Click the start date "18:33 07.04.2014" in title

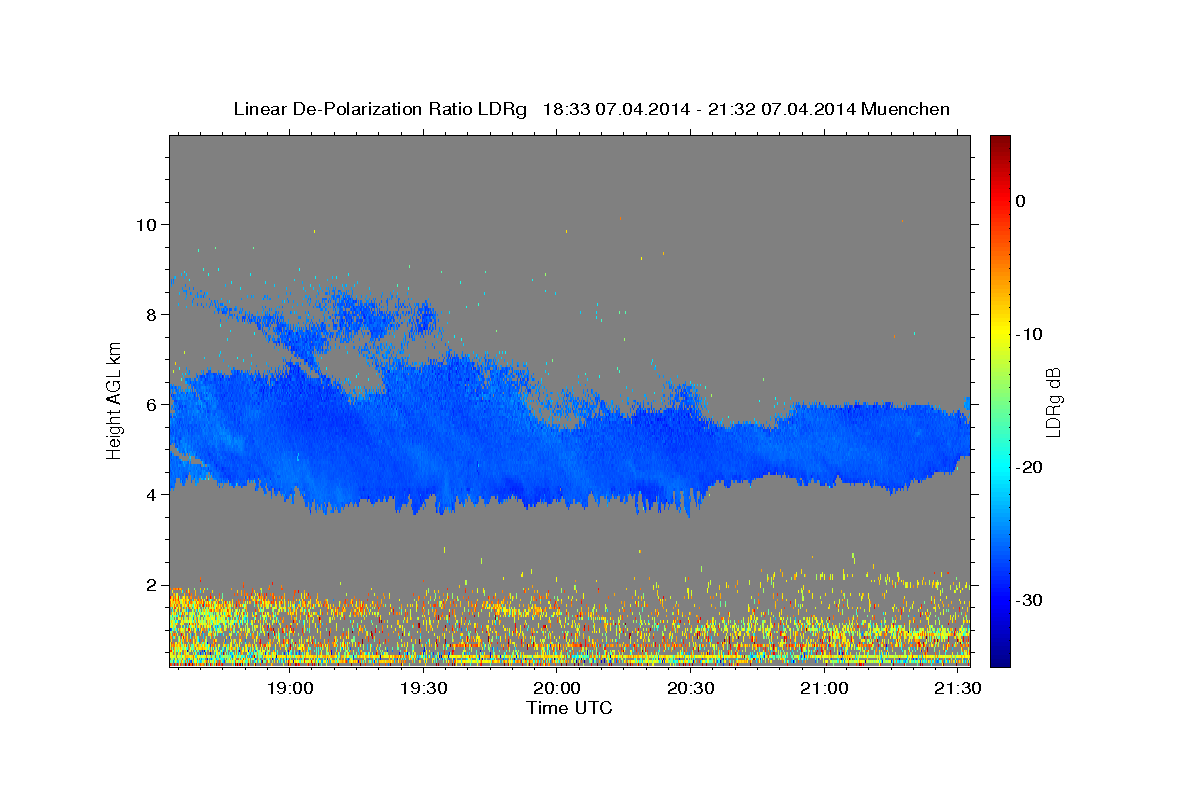coord(615,109)
